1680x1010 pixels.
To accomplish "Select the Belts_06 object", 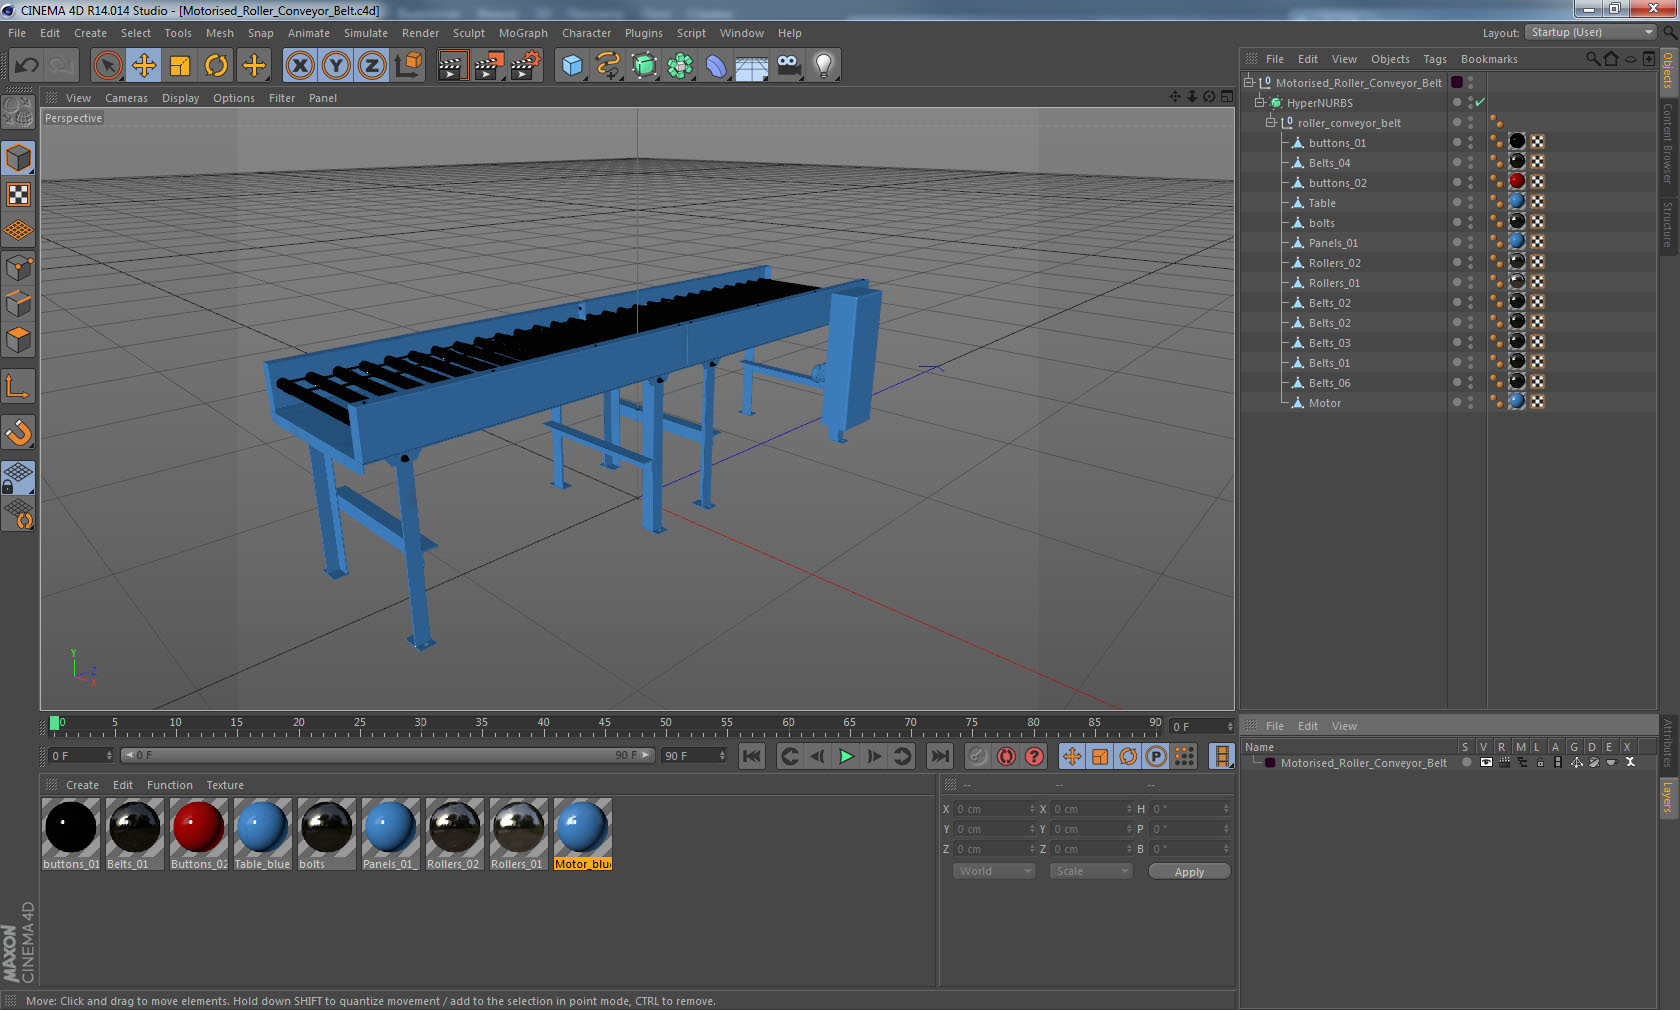I will (x=1329, y=383).
